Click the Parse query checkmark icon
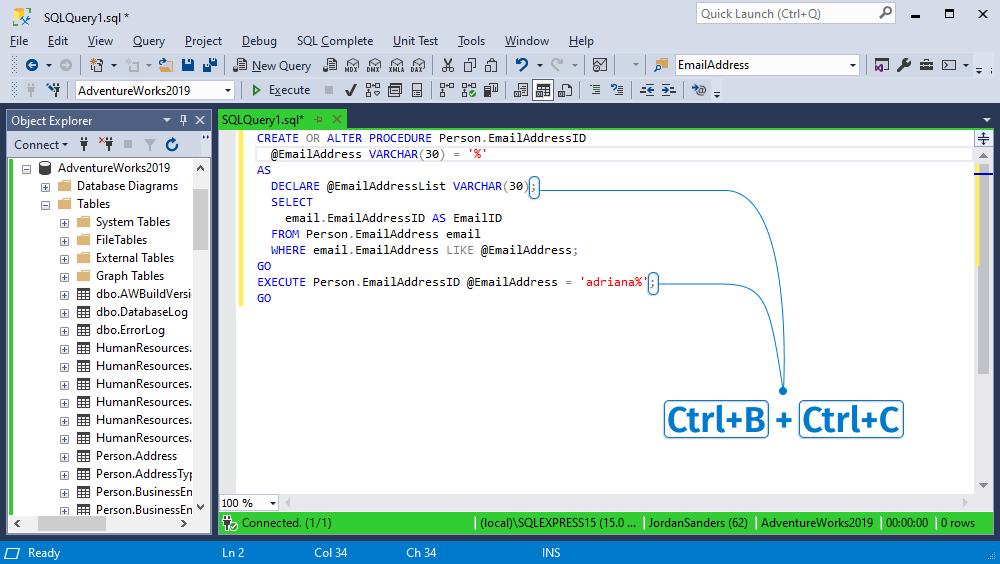The width and height of the screenshot is (1000, 564). [x=351, y=90]
